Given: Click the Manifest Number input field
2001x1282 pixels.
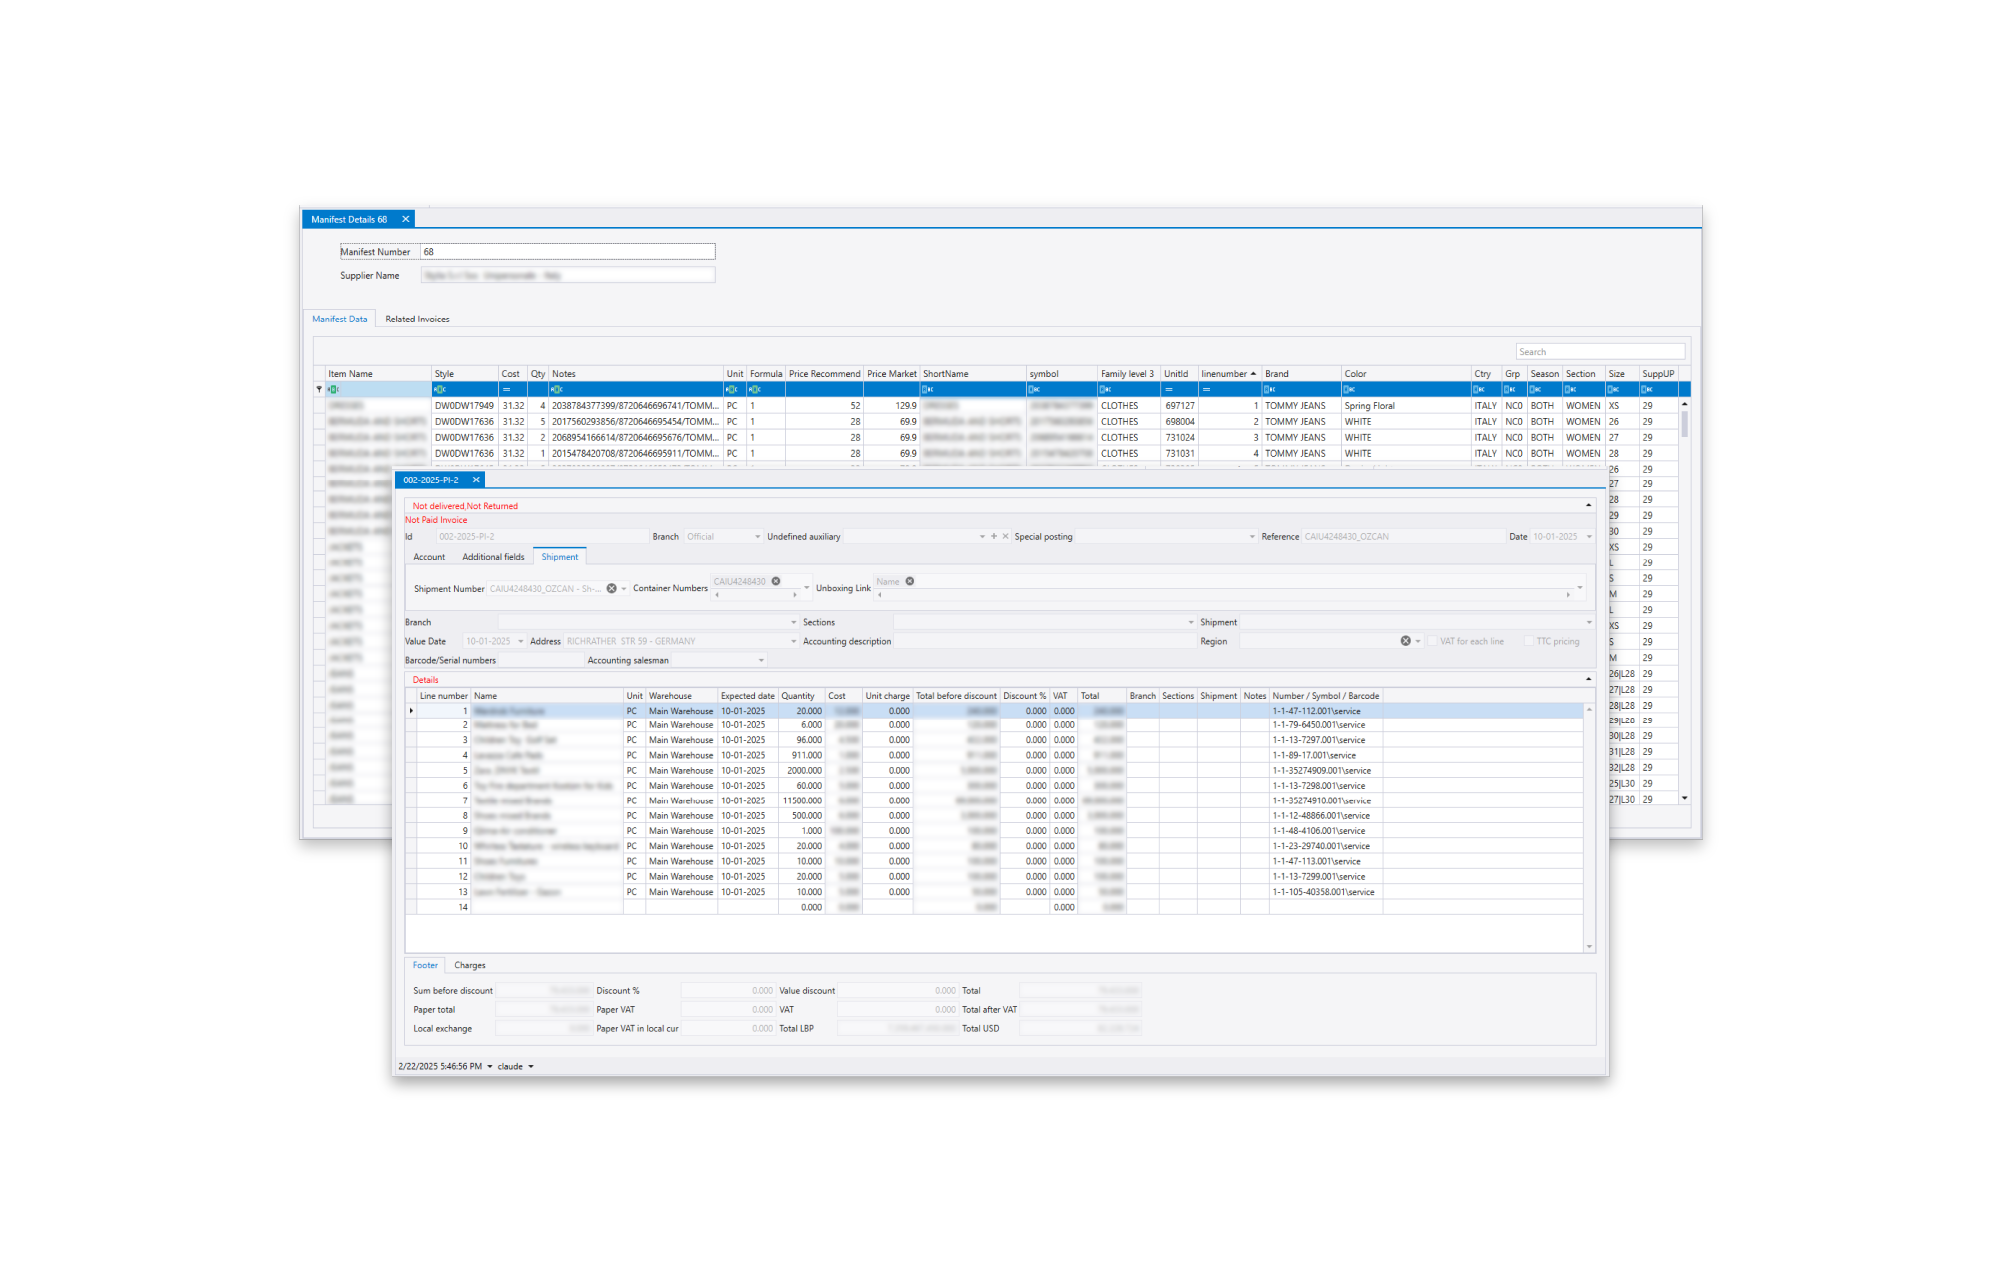Looking at the screenshot, I should point(567,252).
